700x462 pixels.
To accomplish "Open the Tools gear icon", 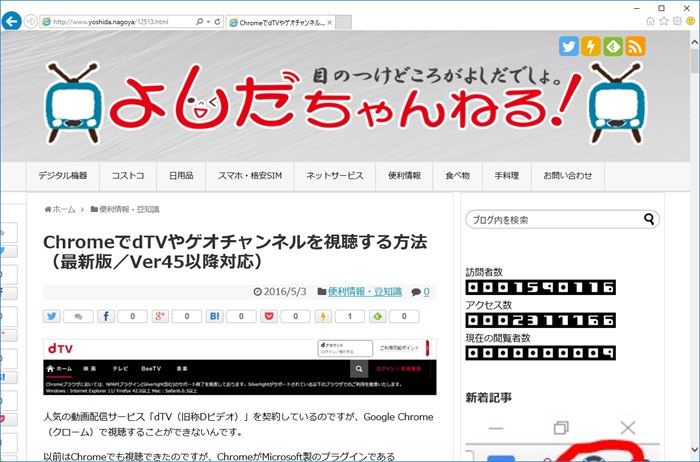I will (677, 21).
